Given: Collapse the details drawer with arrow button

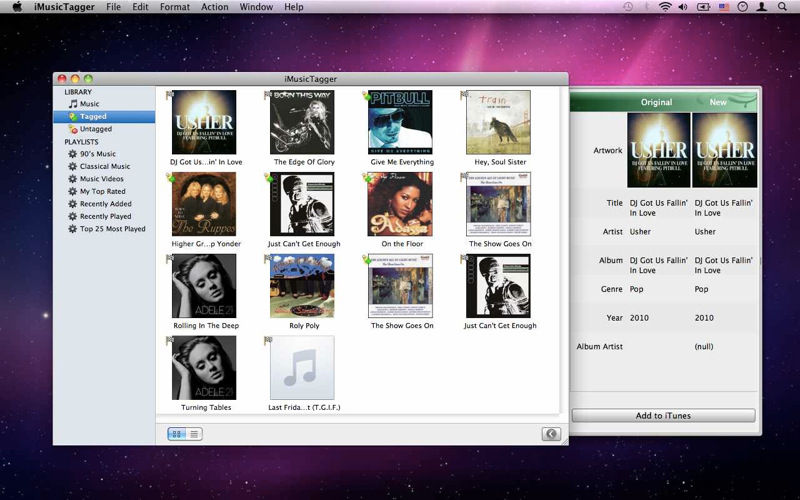Looking at the screenshot, I should [550, 434].
